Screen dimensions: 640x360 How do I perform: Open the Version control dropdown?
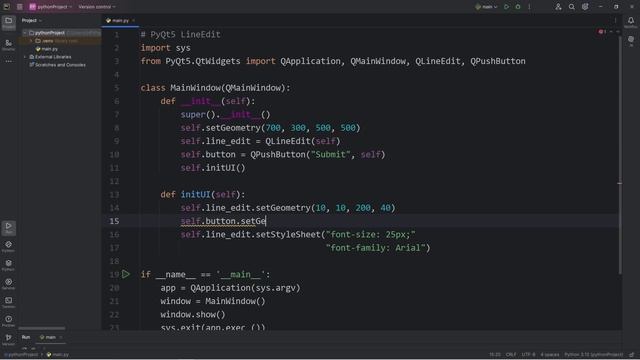pyautogui.click(x=97, y=7)
